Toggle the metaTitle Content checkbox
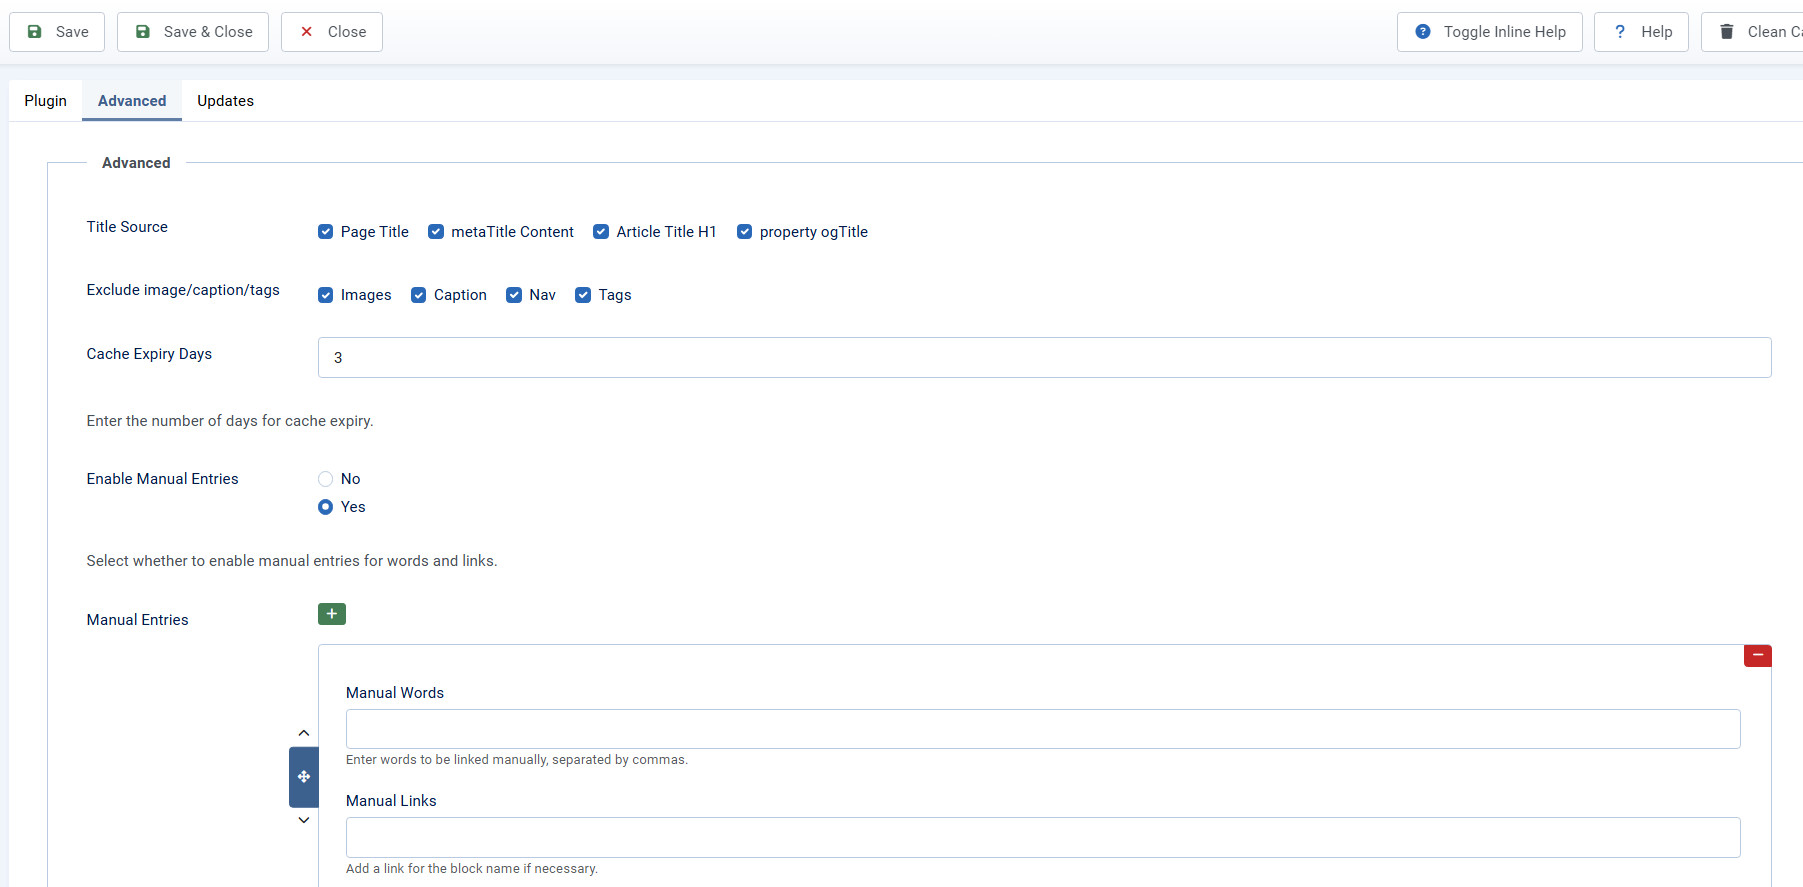Viewport: 1803px width, 887px height. coord(436,232)
